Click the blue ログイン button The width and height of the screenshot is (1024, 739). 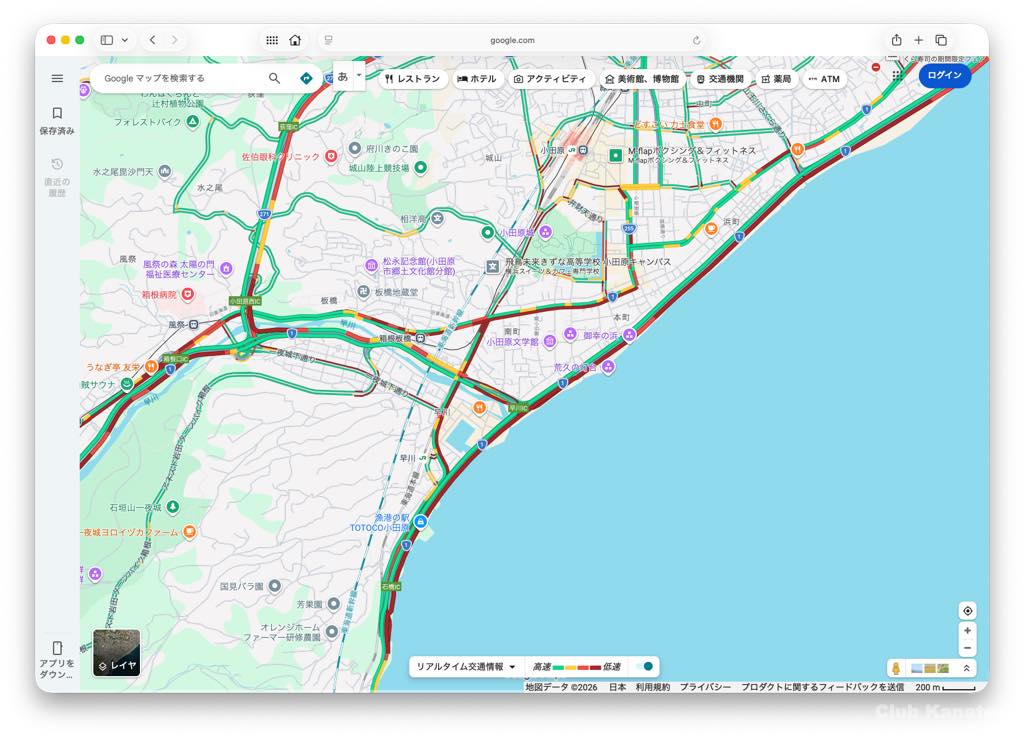click(944, 75)
